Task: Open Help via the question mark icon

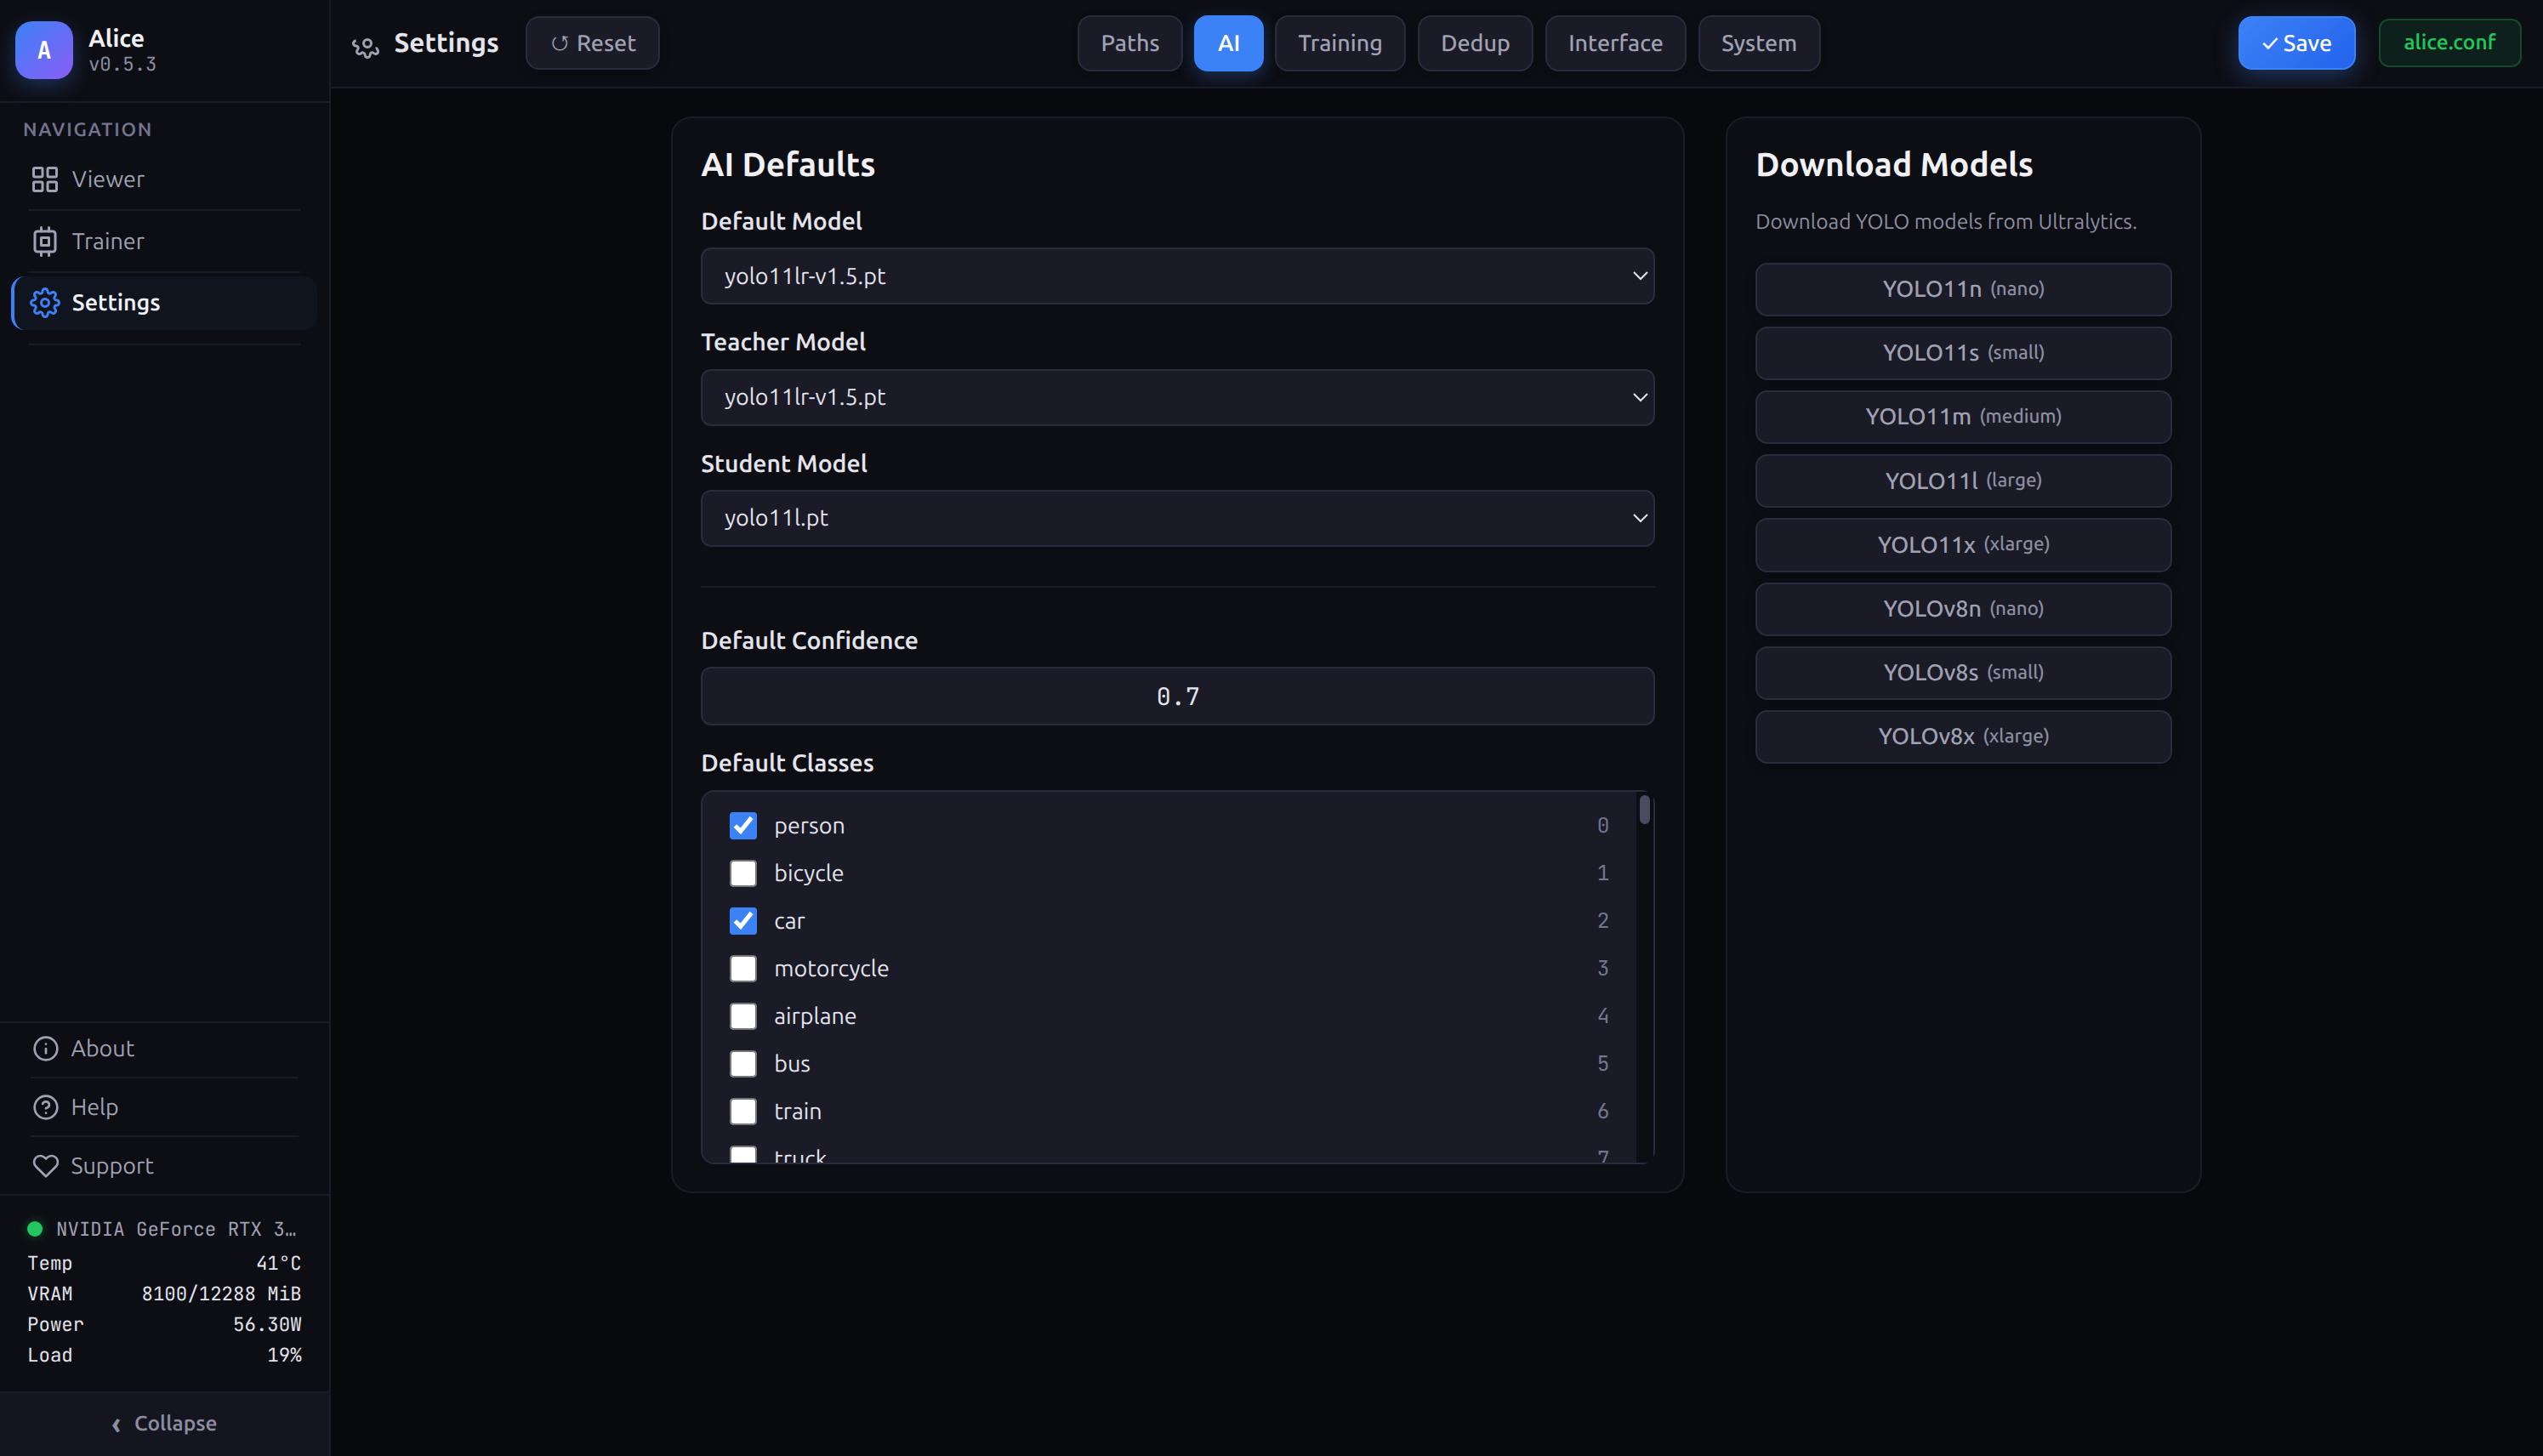Action: click(x=46, y=1106)
